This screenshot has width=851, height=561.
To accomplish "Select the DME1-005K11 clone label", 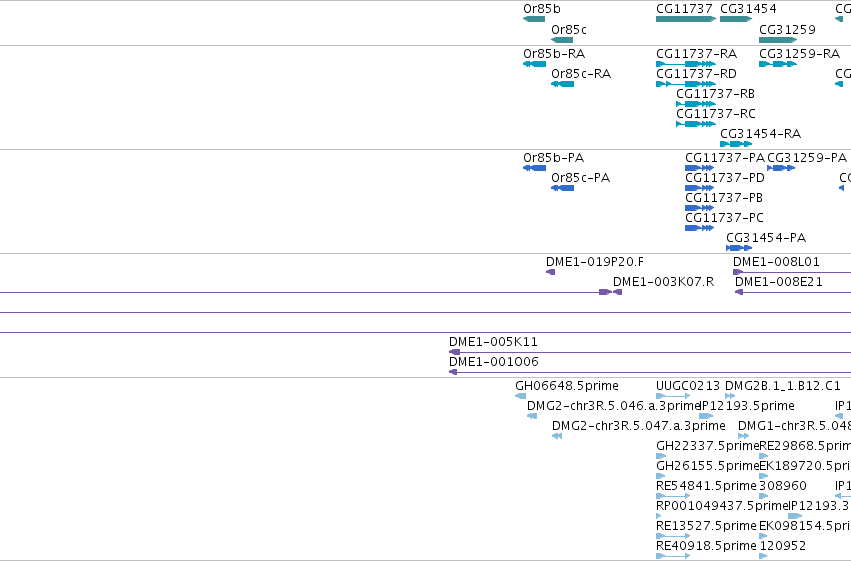I will point(493,342).
